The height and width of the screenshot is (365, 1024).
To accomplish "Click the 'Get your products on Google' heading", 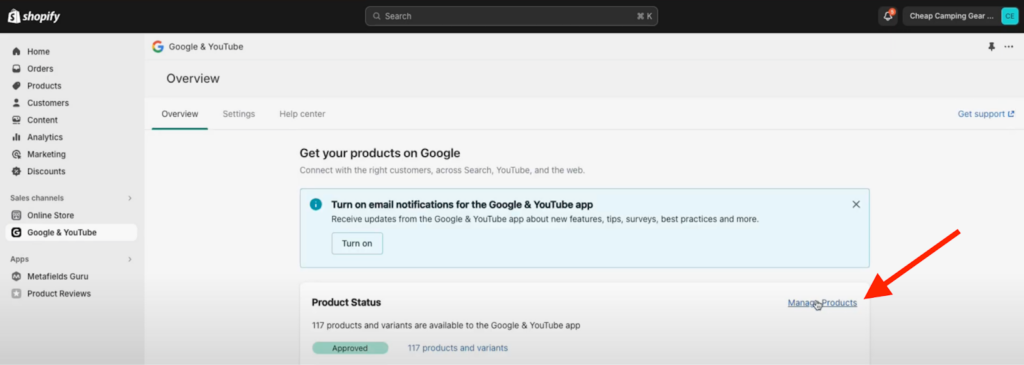I will pos(380,153).
